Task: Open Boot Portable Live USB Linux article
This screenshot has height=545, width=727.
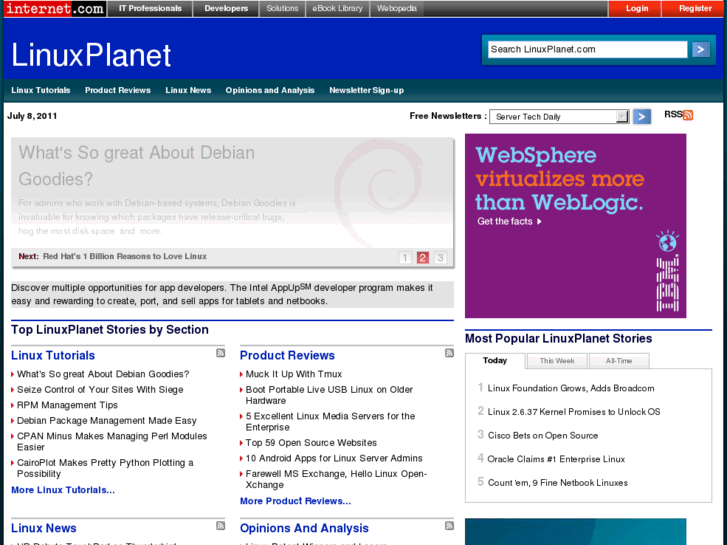Action: coord(329,395)
